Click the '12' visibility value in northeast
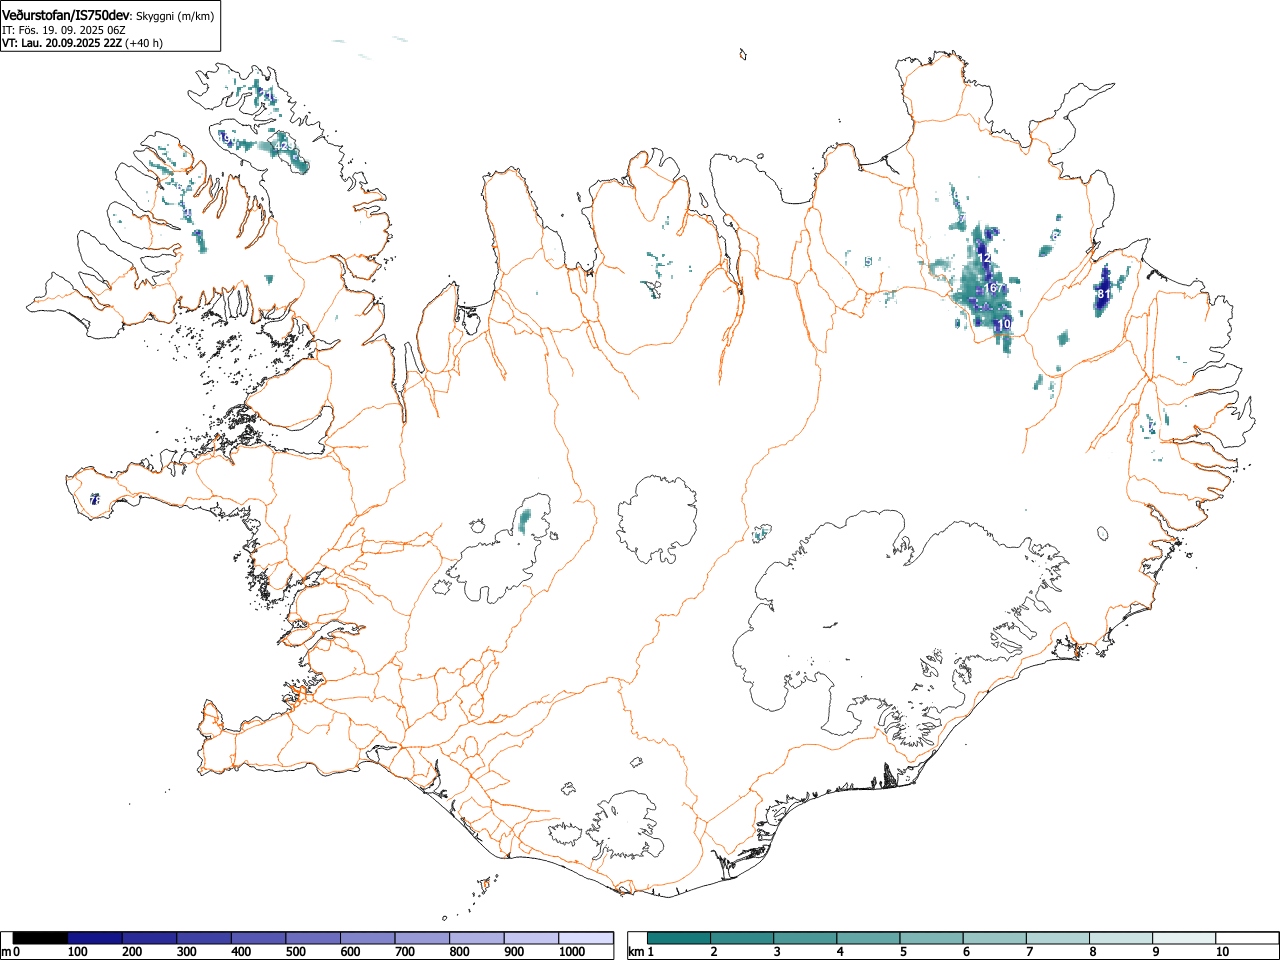1280x960 pixels. pyautogui.click(x=984, y=258)
